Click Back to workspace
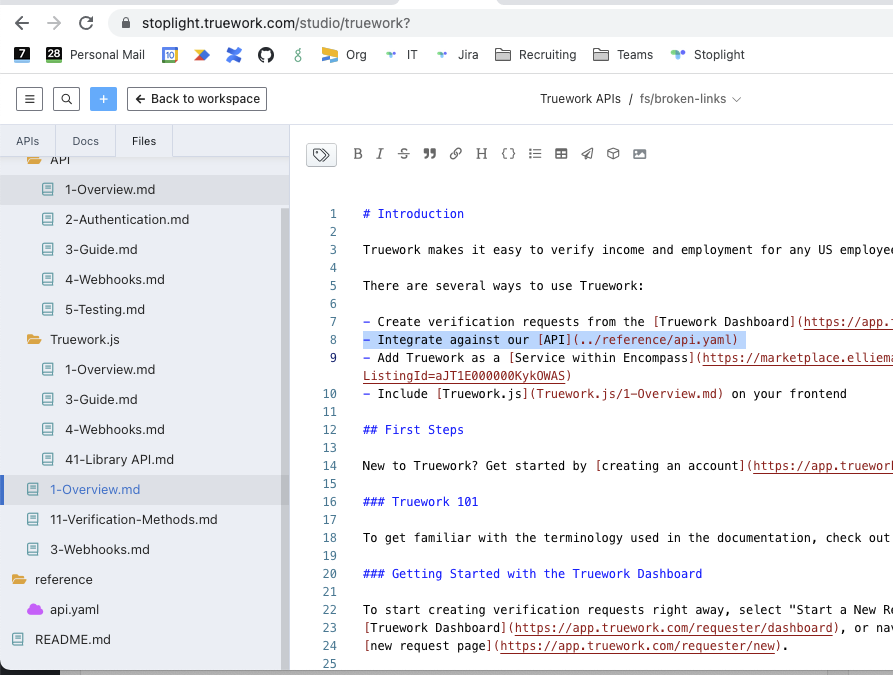893x675 pixels. click(196, 99)
